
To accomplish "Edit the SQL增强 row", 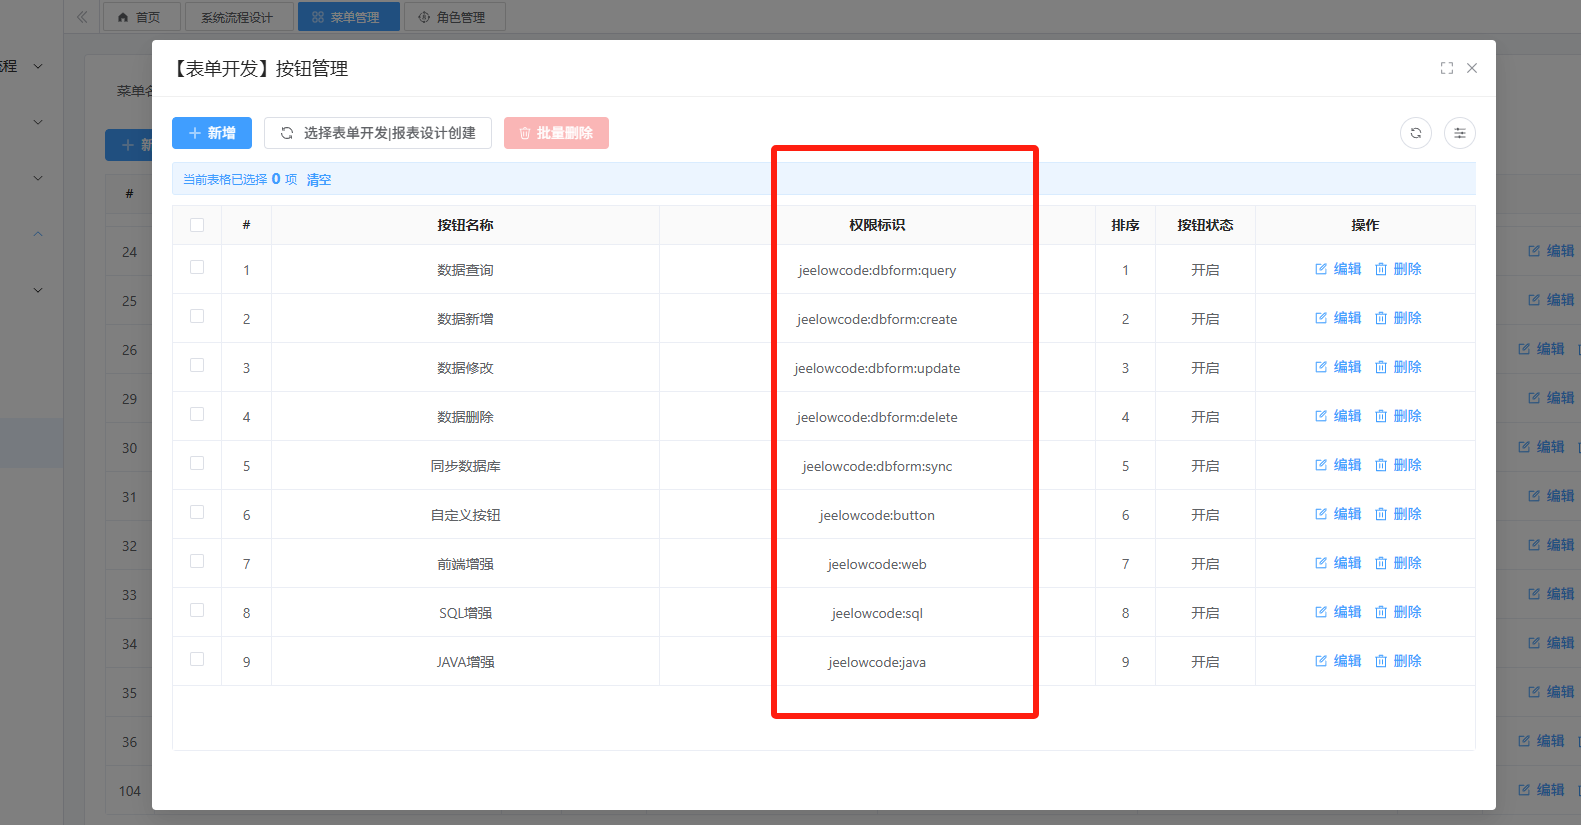I will (x=1338, y=612).
